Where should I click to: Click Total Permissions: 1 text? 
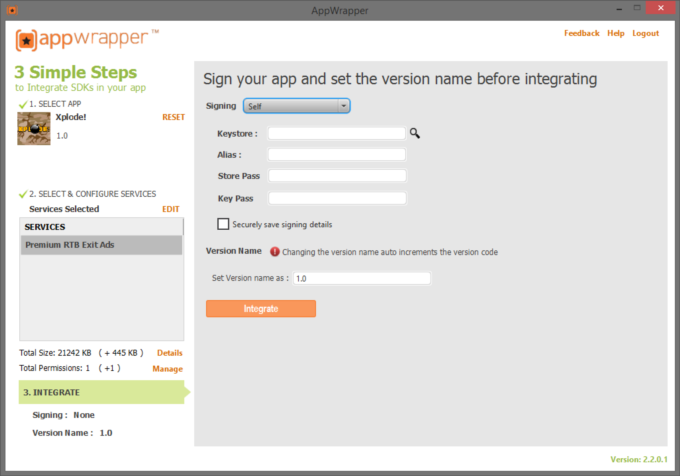pyautogui.click(x=54, y=368)
